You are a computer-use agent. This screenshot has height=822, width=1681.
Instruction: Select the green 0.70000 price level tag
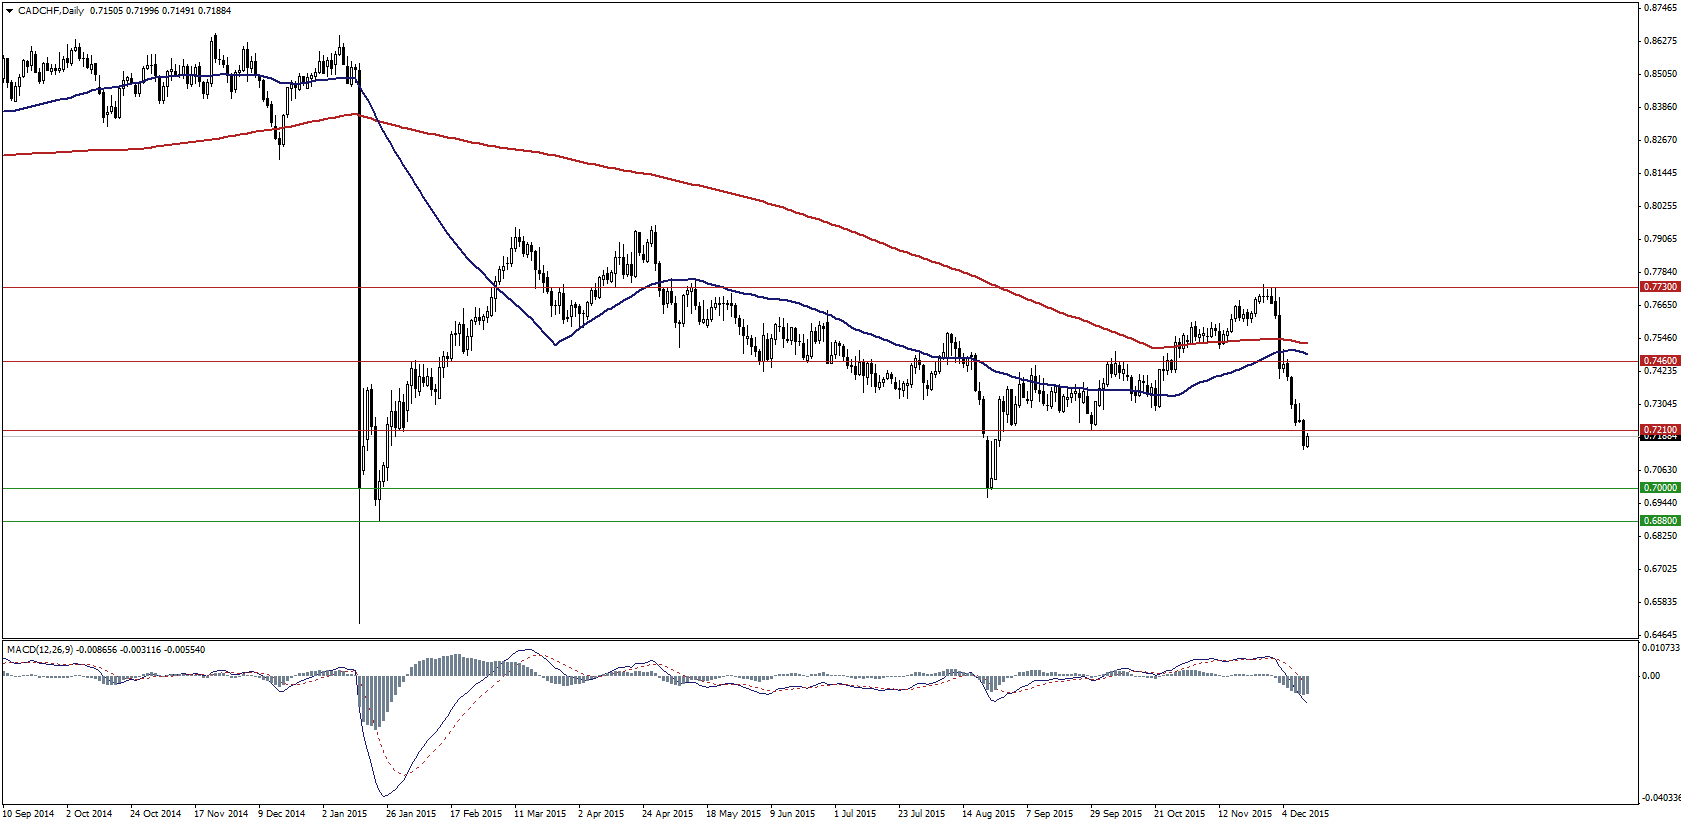tap(1660, 488)
